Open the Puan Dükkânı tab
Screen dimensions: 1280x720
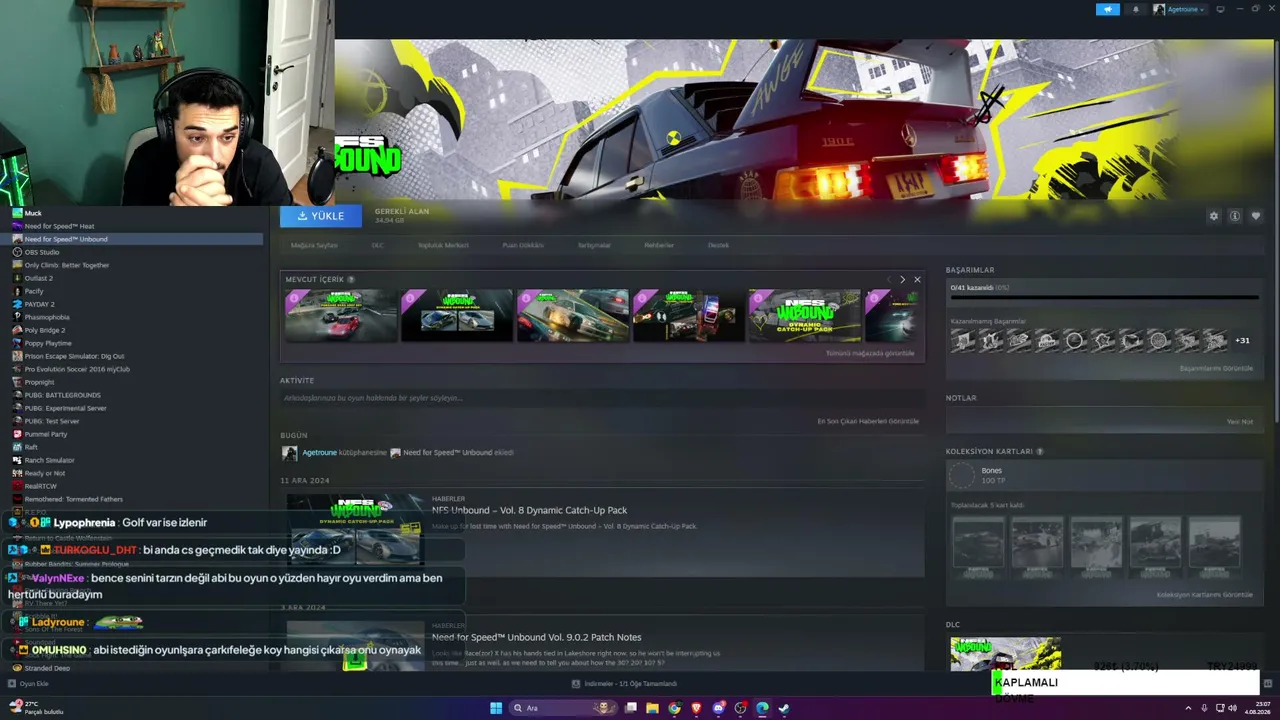[523, 245]
